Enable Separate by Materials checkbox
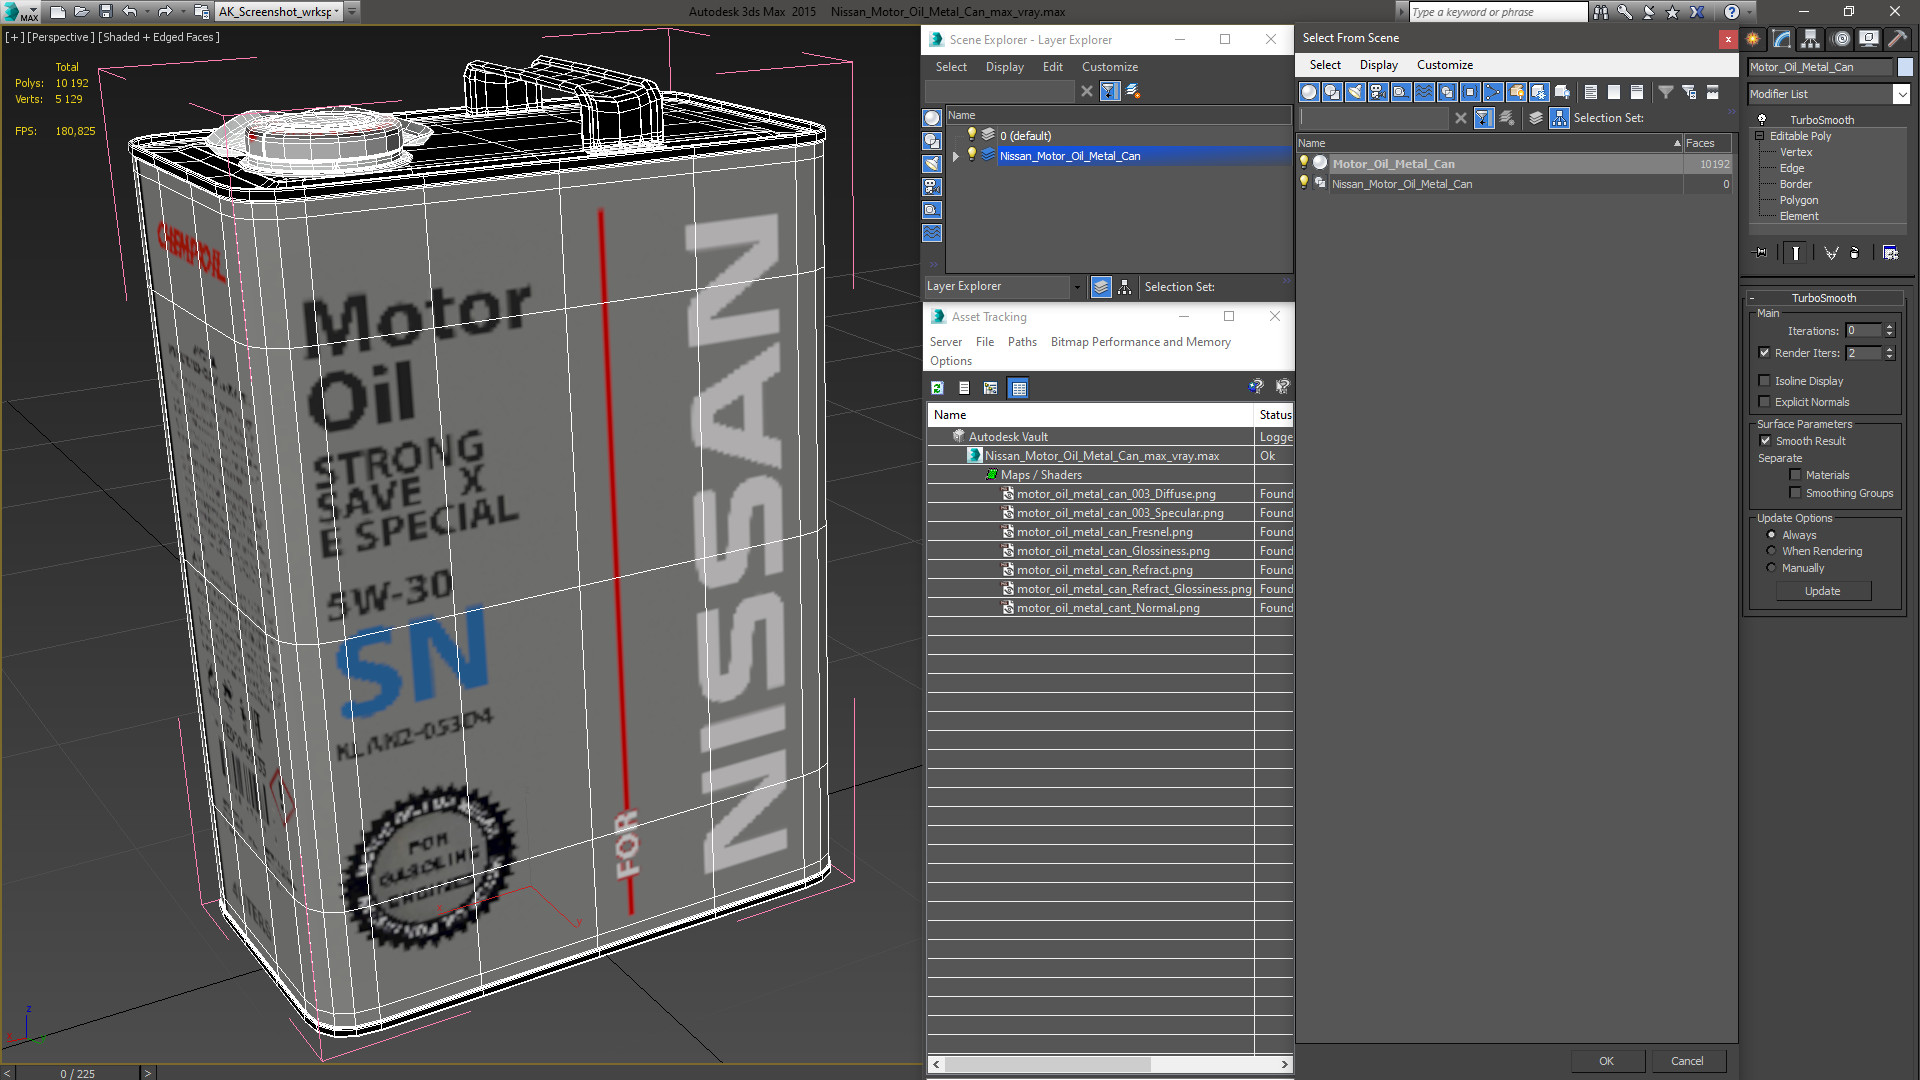 tap(1795, 475)
